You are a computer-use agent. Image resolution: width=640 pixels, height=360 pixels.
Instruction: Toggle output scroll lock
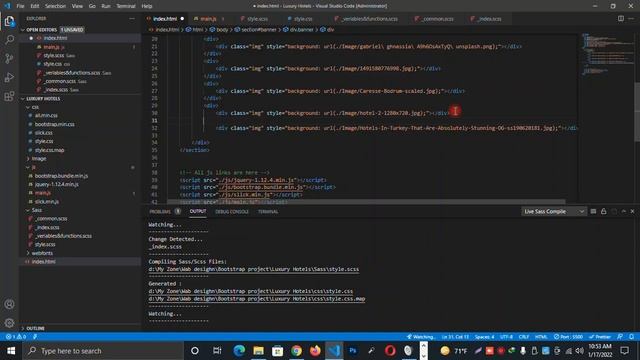click(603, 211)
